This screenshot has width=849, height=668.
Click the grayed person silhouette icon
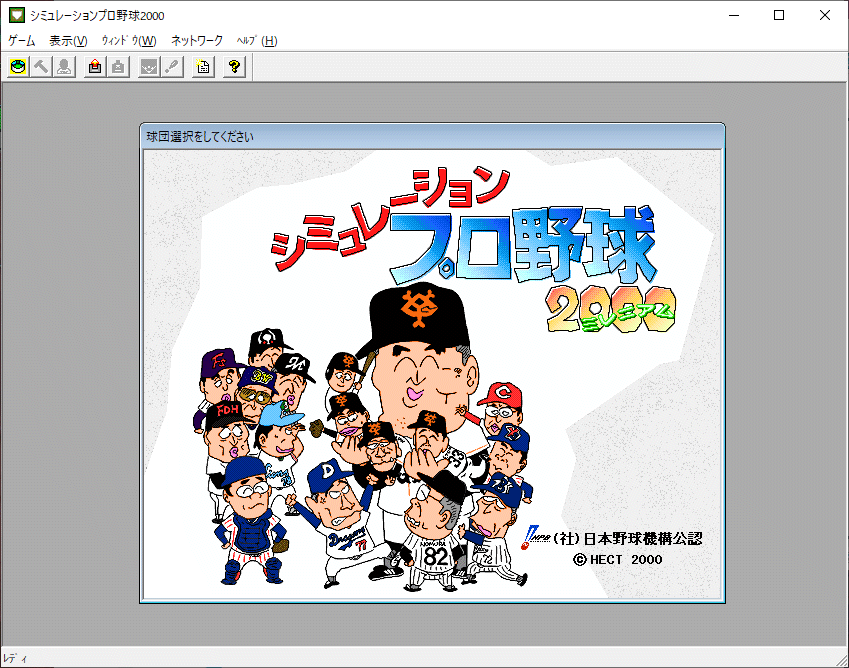pos(64,67)
